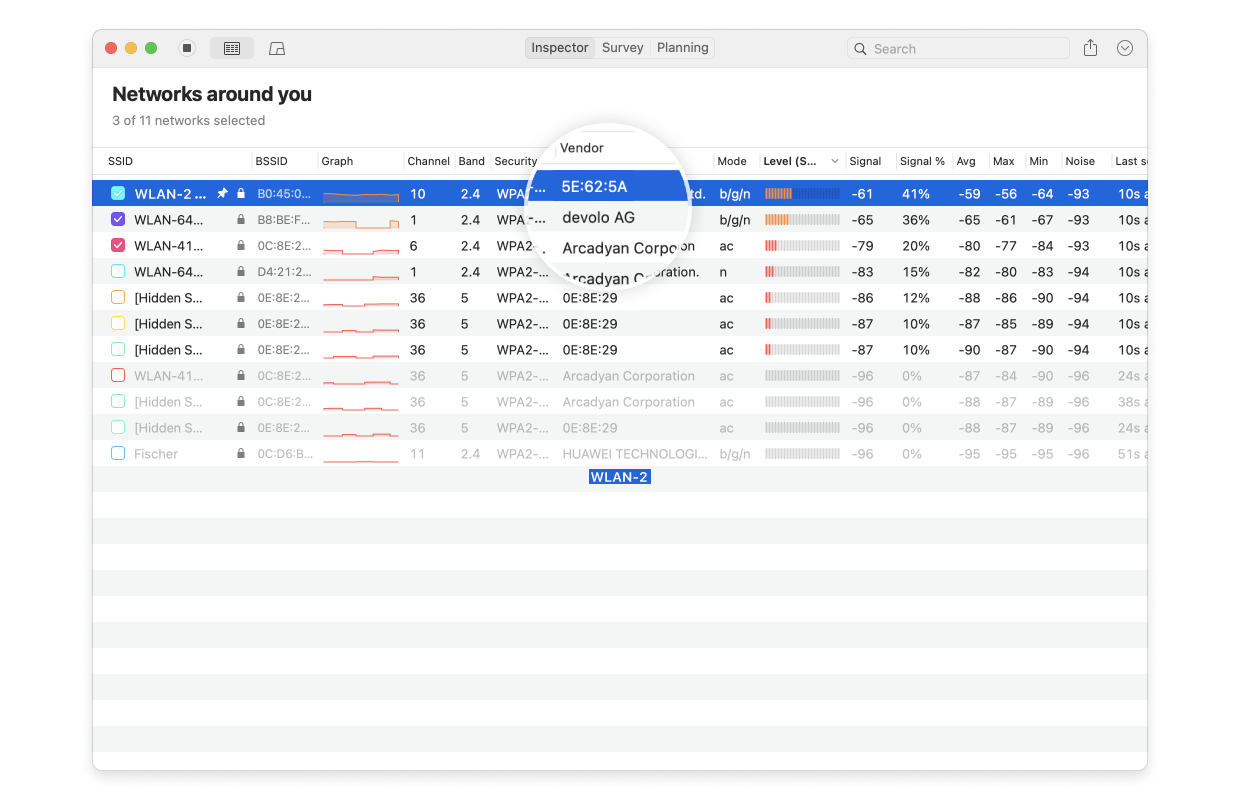Select the network list view icon
Screen dimensions: 1240x800
tap(232, 47)
